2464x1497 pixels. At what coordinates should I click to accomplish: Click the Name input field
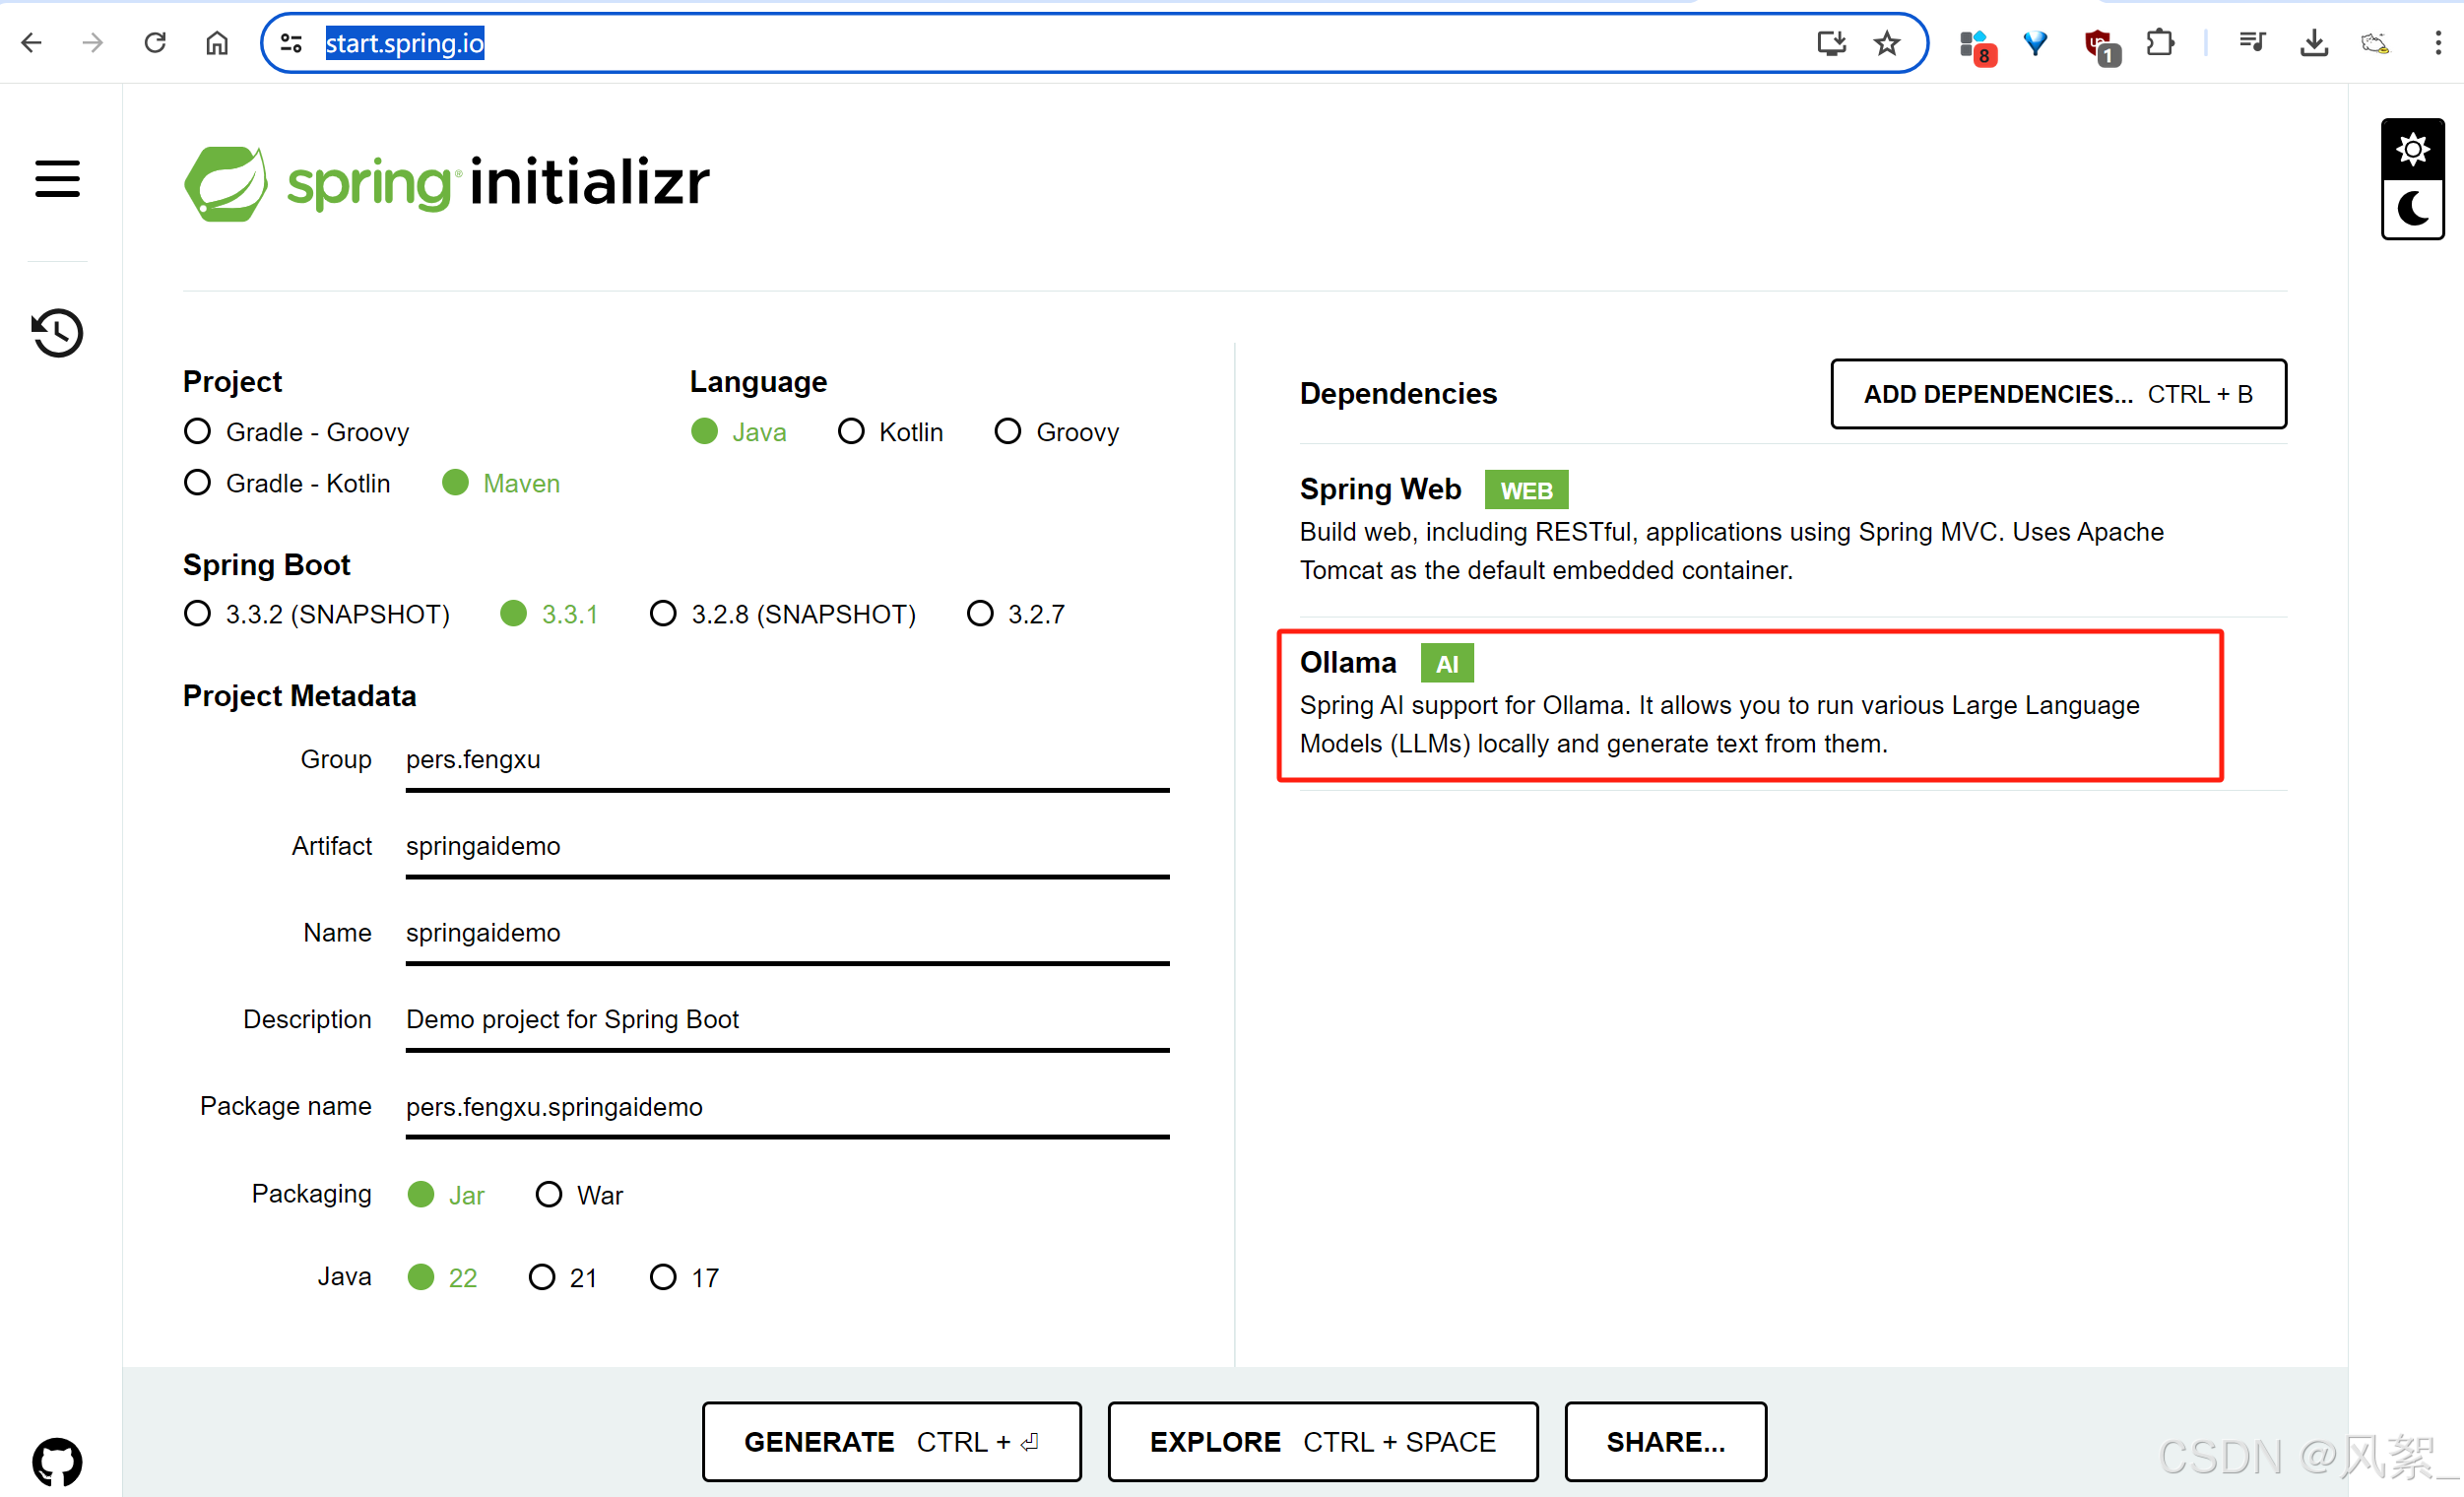(788, 934)
